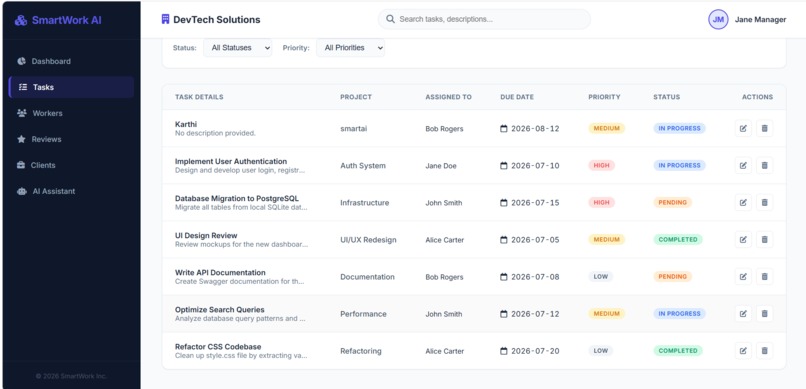The image size is (806, 389).
Task: Edit the UI Design Review task
Action: pyautogui.click(x=743, y=239)
